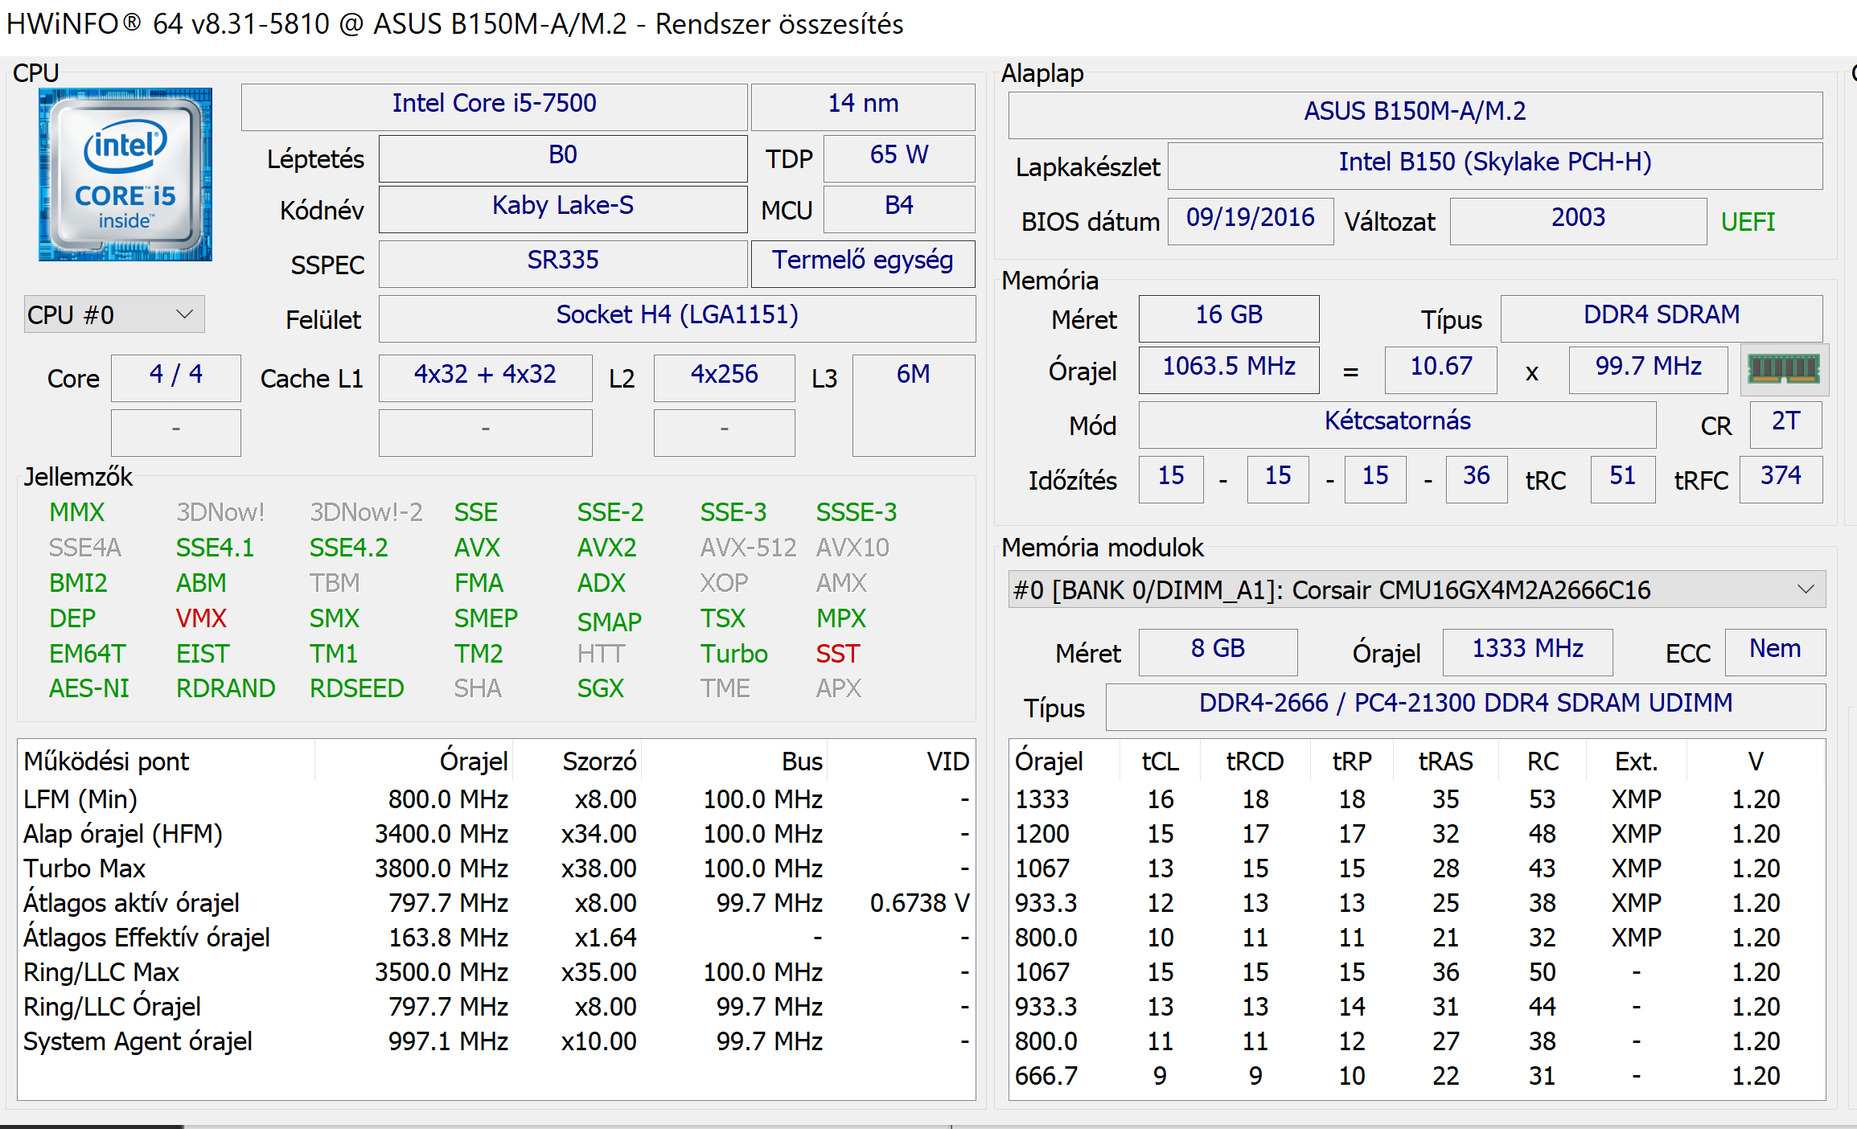The height and width of the screenshot is (1129, 1857).
Task: Click the Socket H4 (LGA1151) field
Action: click(676, 316)
